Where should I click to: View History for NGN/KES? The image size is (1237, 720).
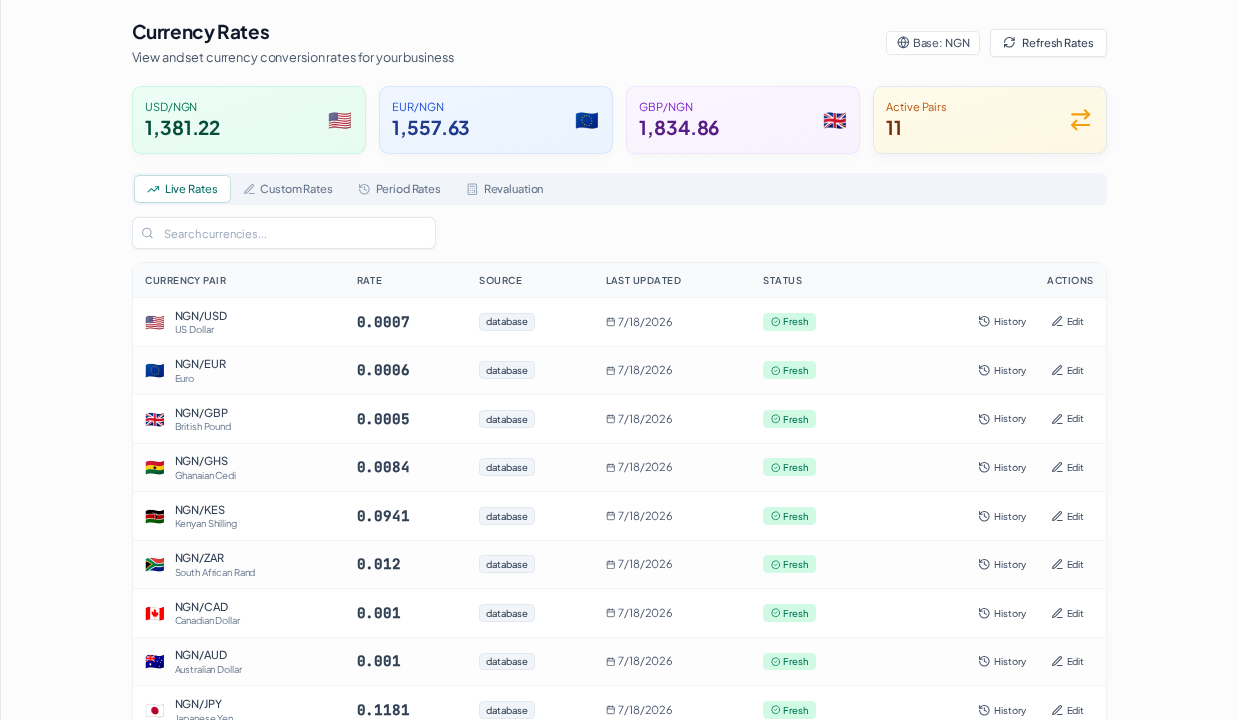pos(1002,516)
